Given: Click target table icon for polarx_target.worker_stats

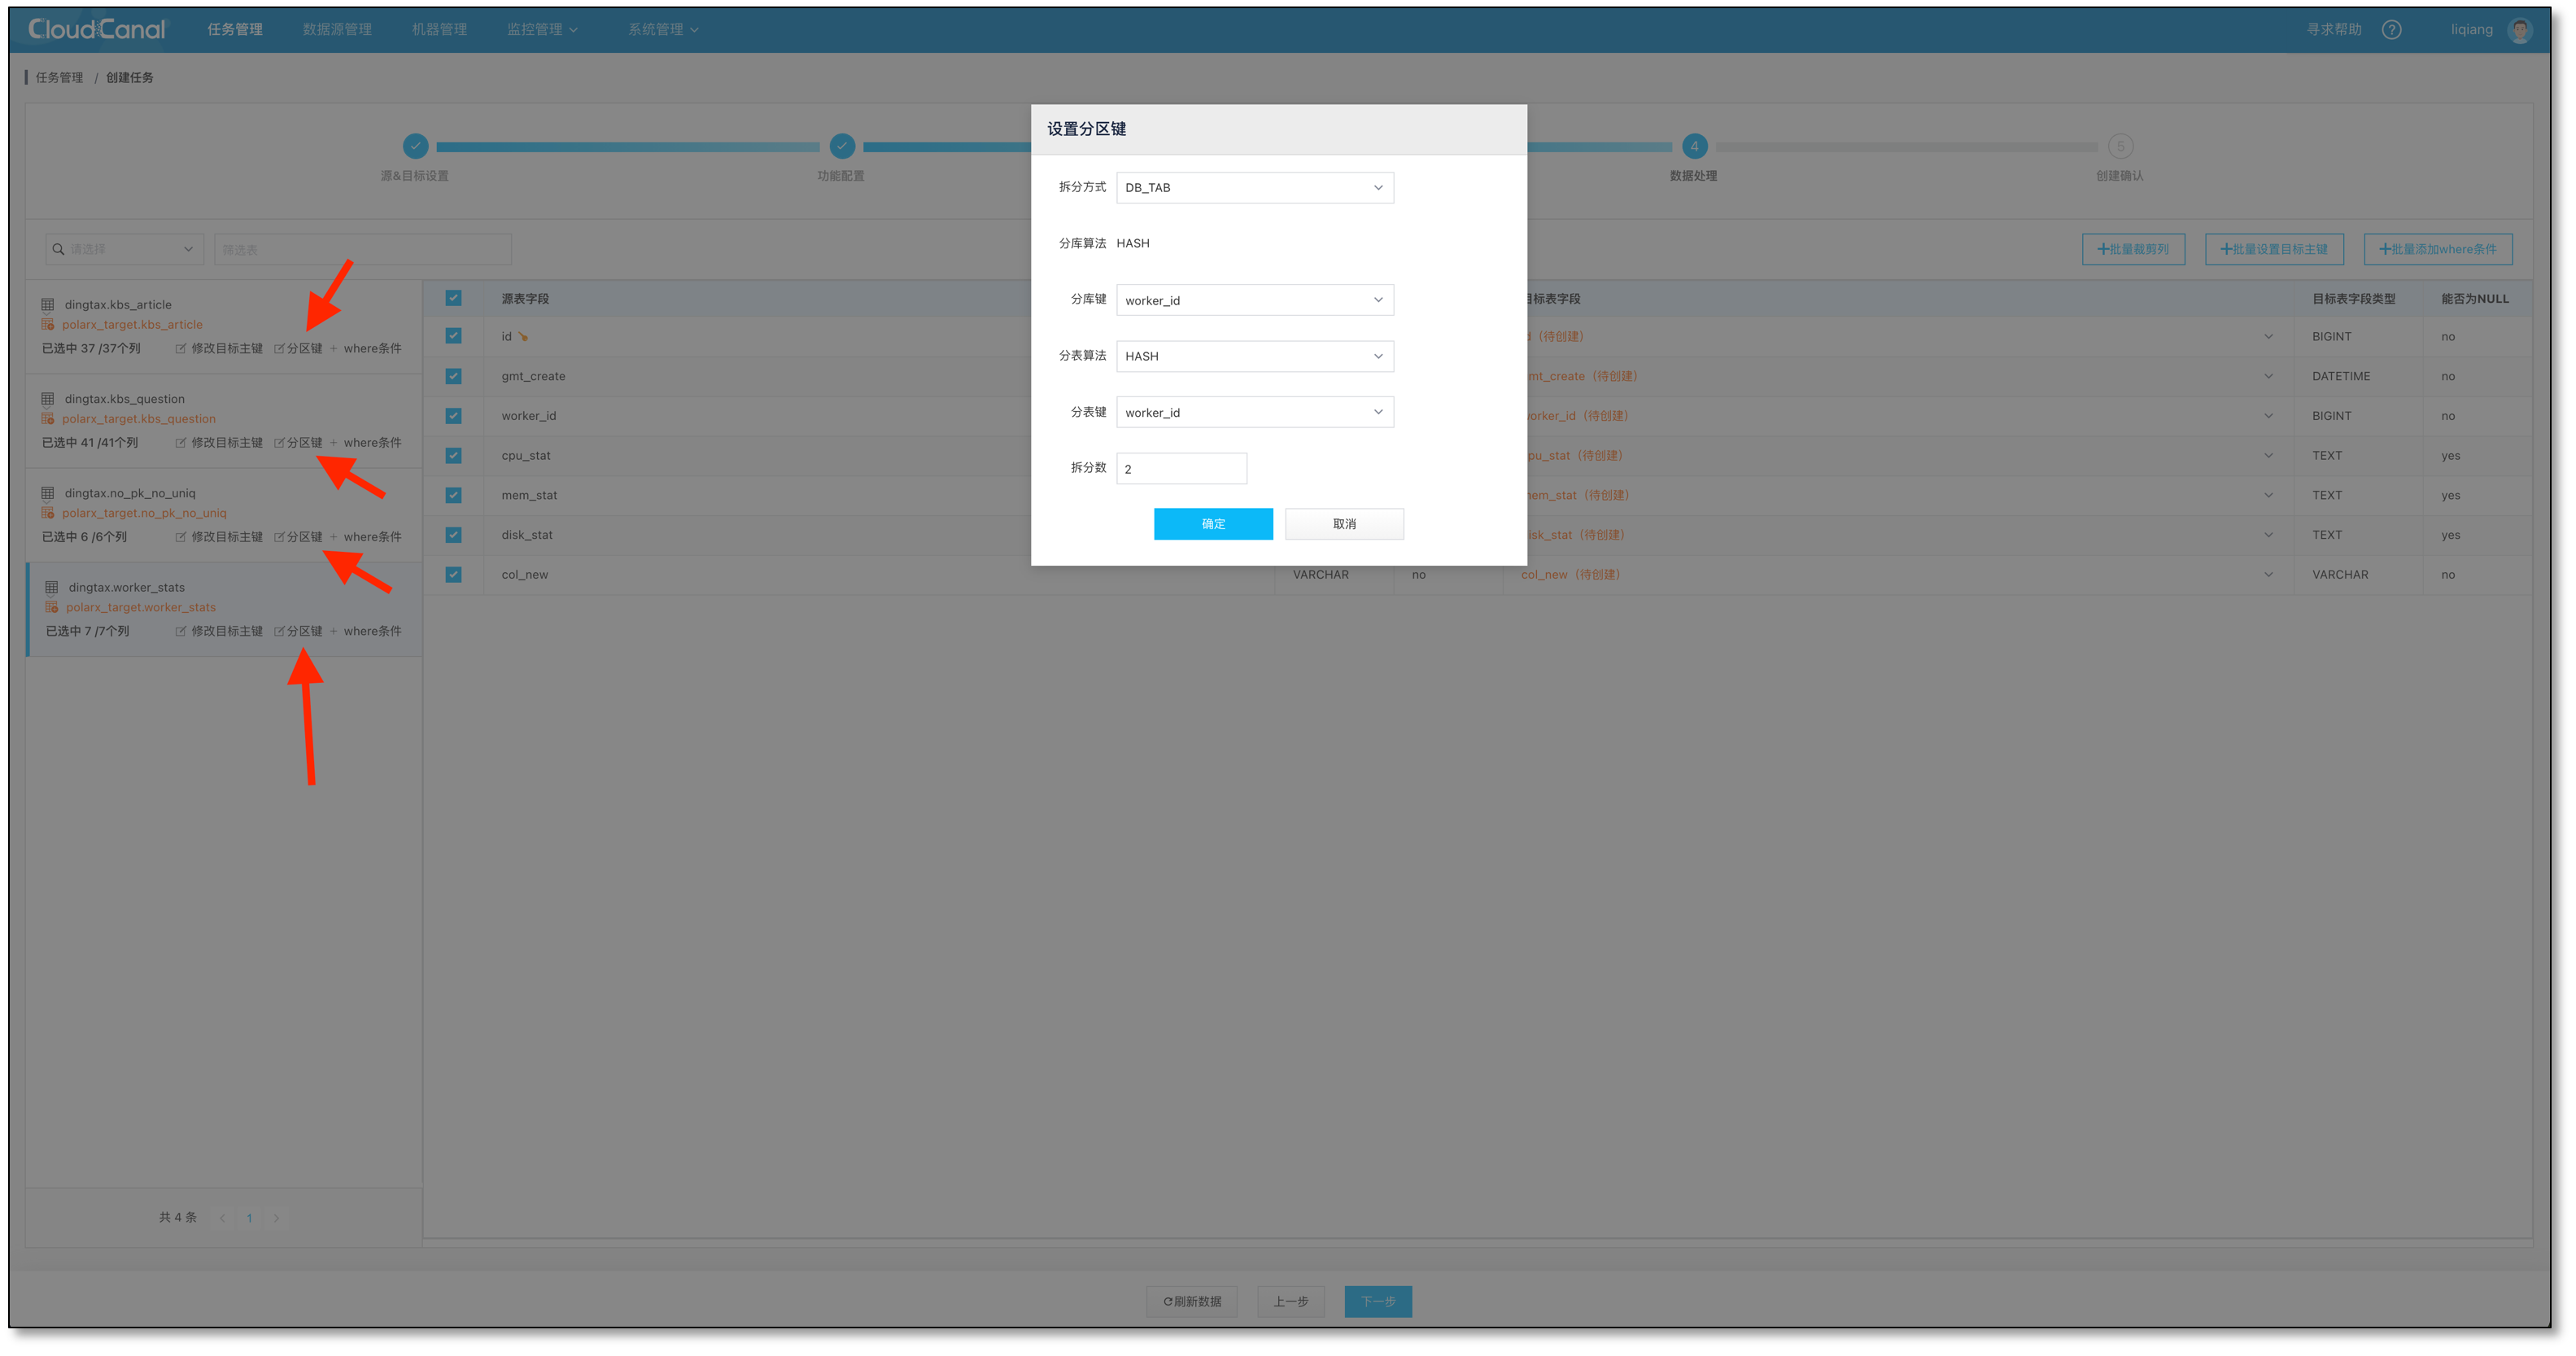Looking at the screenshot, I should (52, 607).
